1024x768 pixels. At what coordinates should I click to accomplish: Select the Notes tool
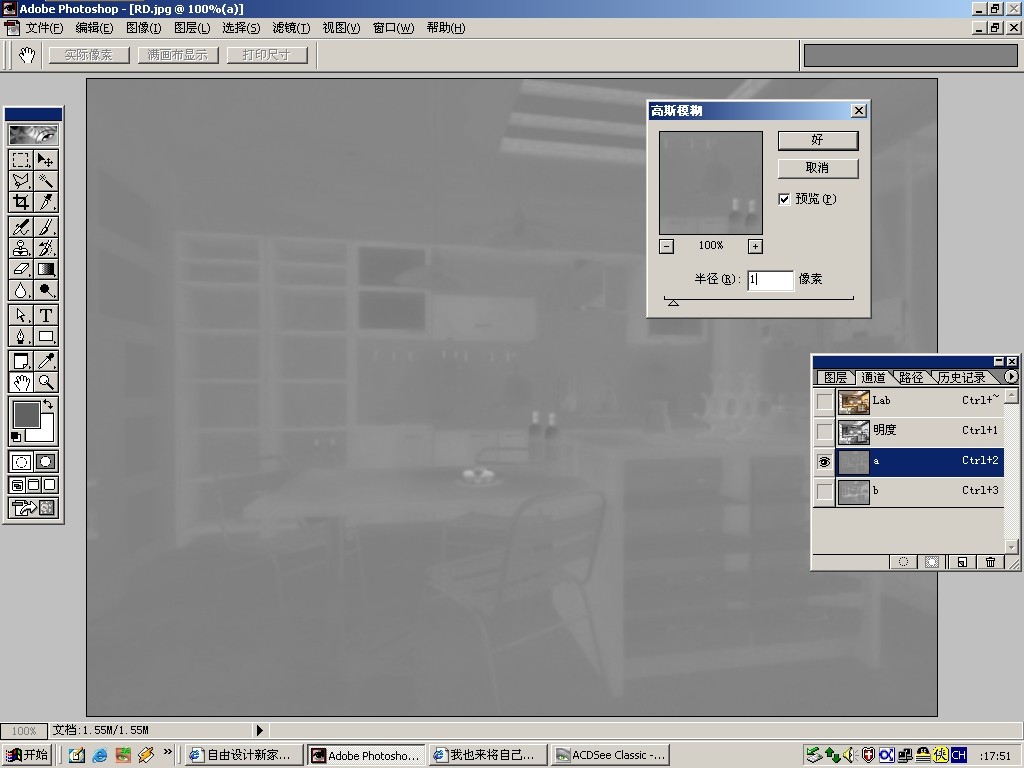21,361
